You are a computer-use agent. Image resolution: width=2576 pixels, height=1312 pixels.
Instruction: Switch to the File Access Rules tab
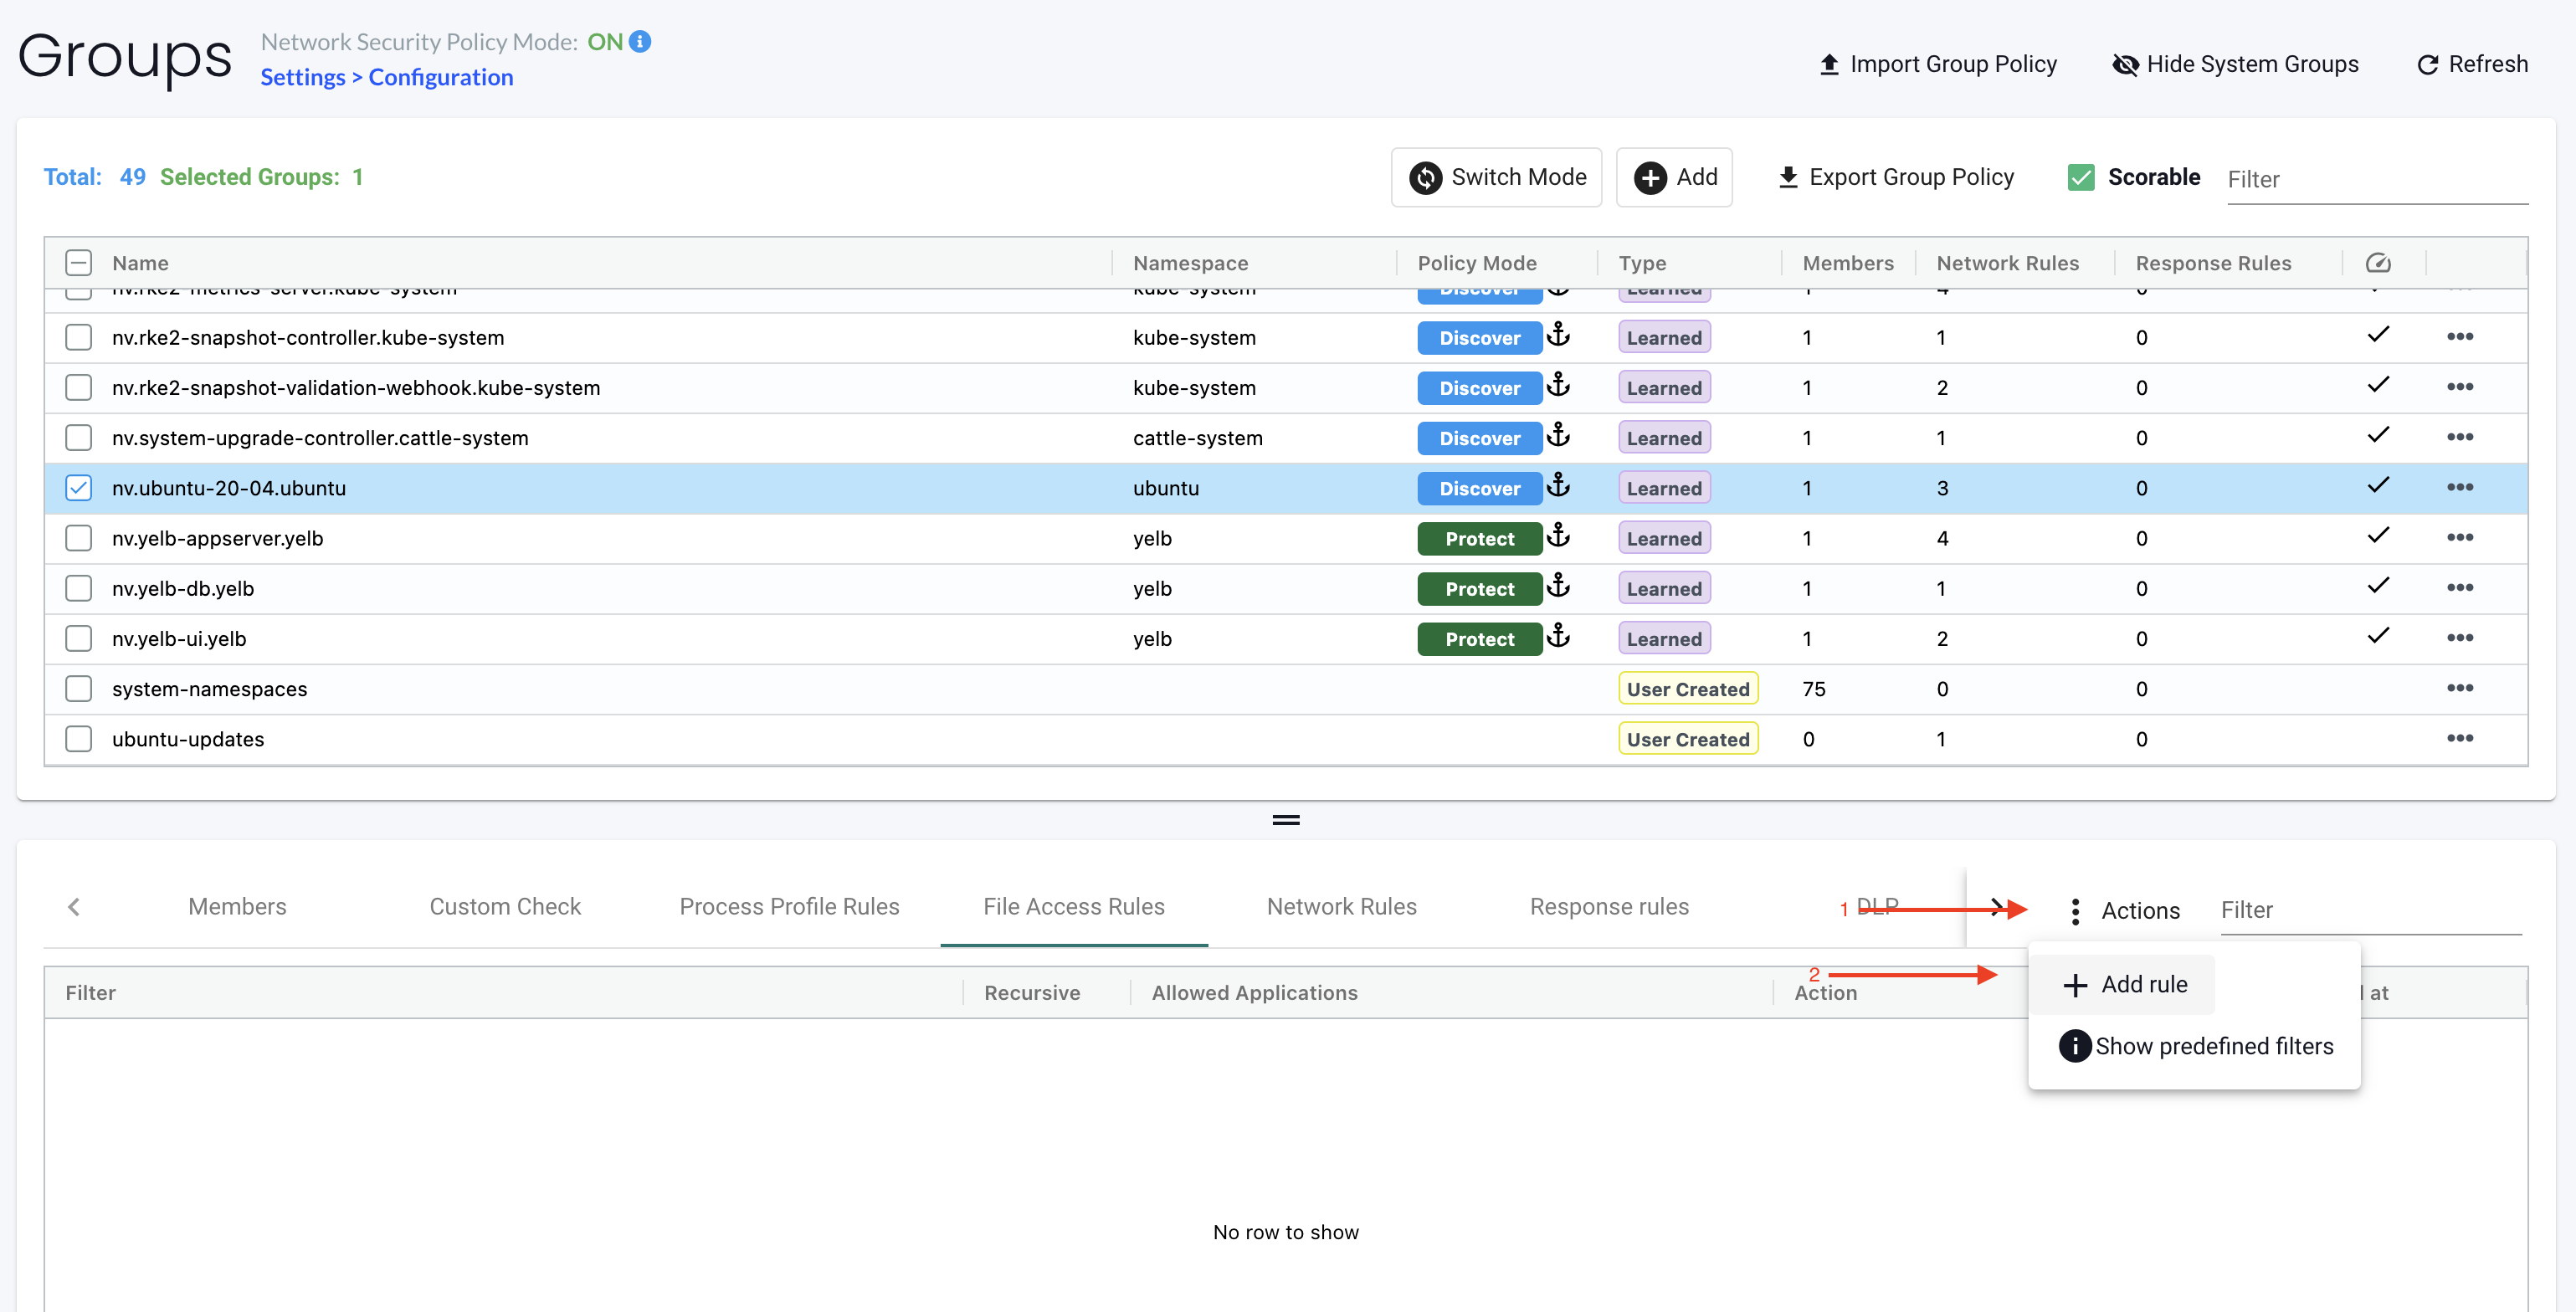pos(1074,906)
